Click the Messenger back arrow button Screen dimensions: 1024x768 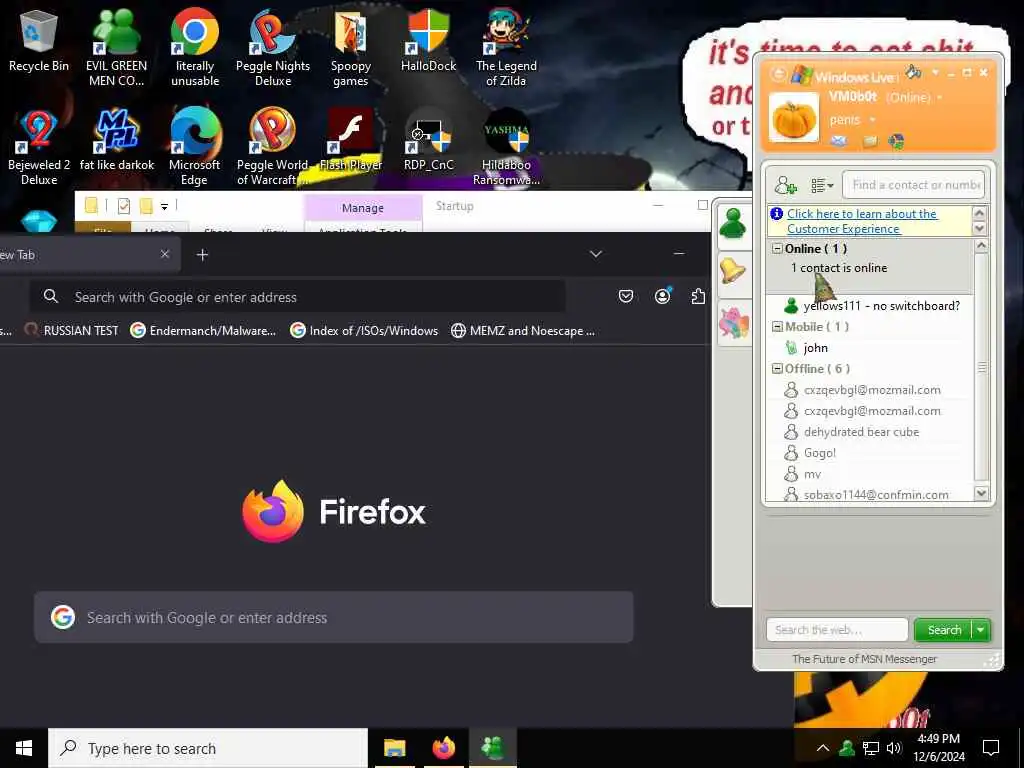(777, 73)
